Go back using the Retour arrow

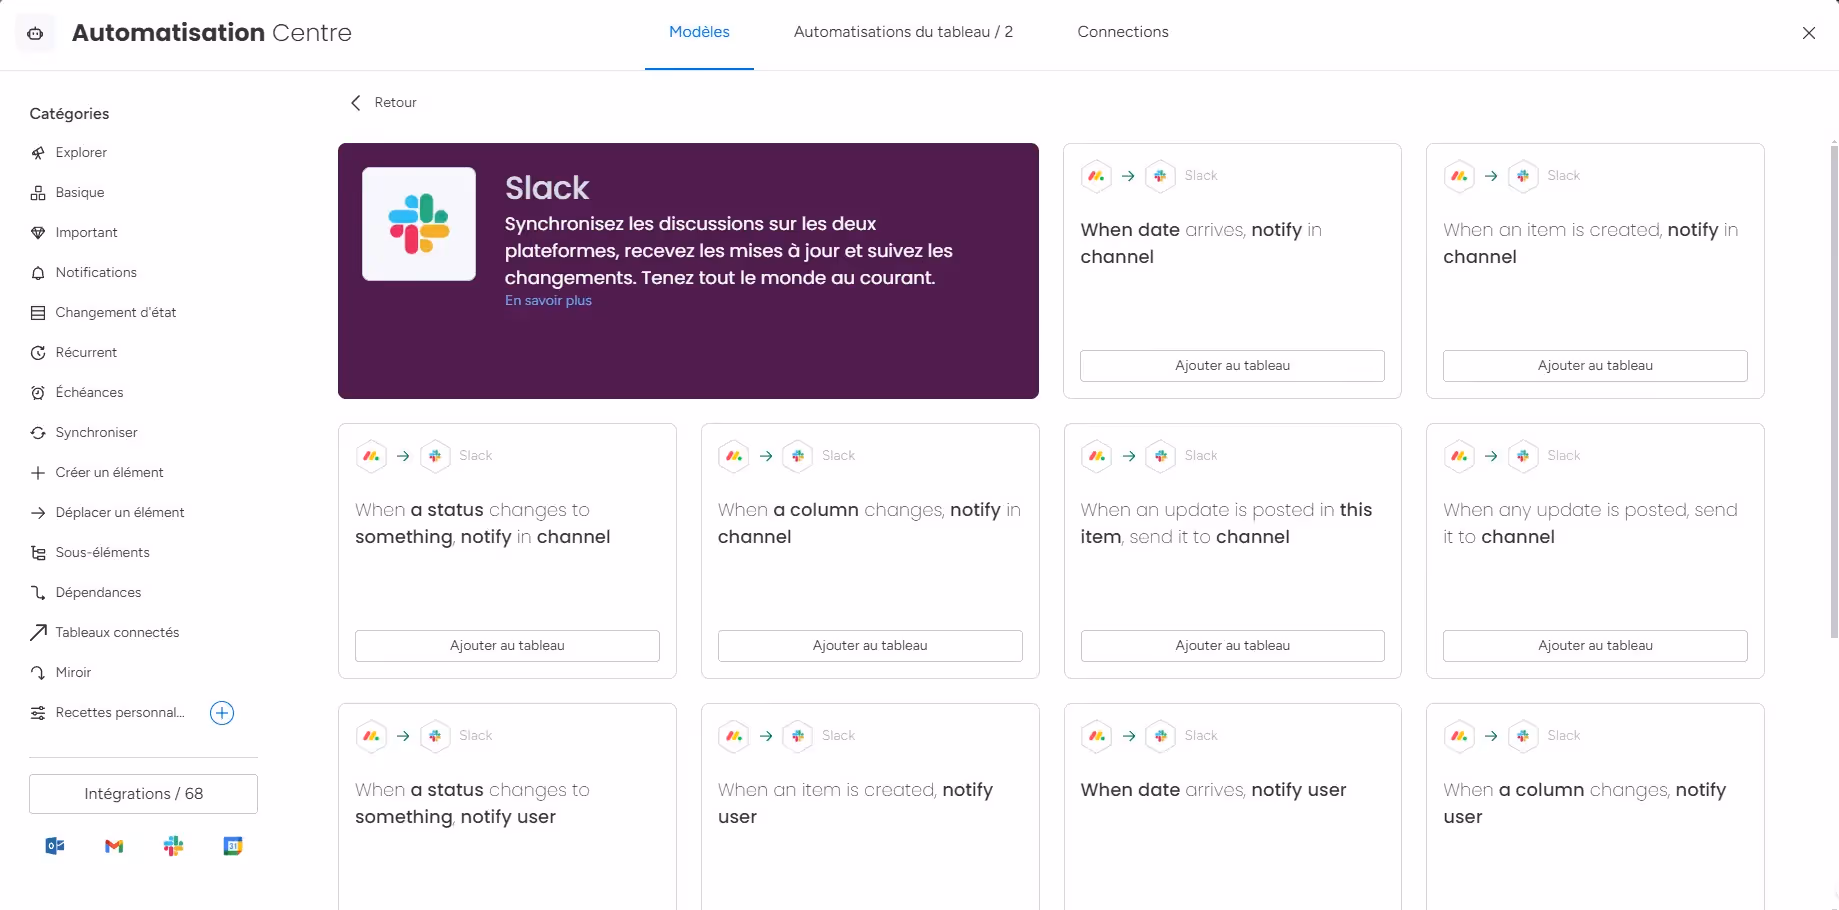[x=356, y=103]
